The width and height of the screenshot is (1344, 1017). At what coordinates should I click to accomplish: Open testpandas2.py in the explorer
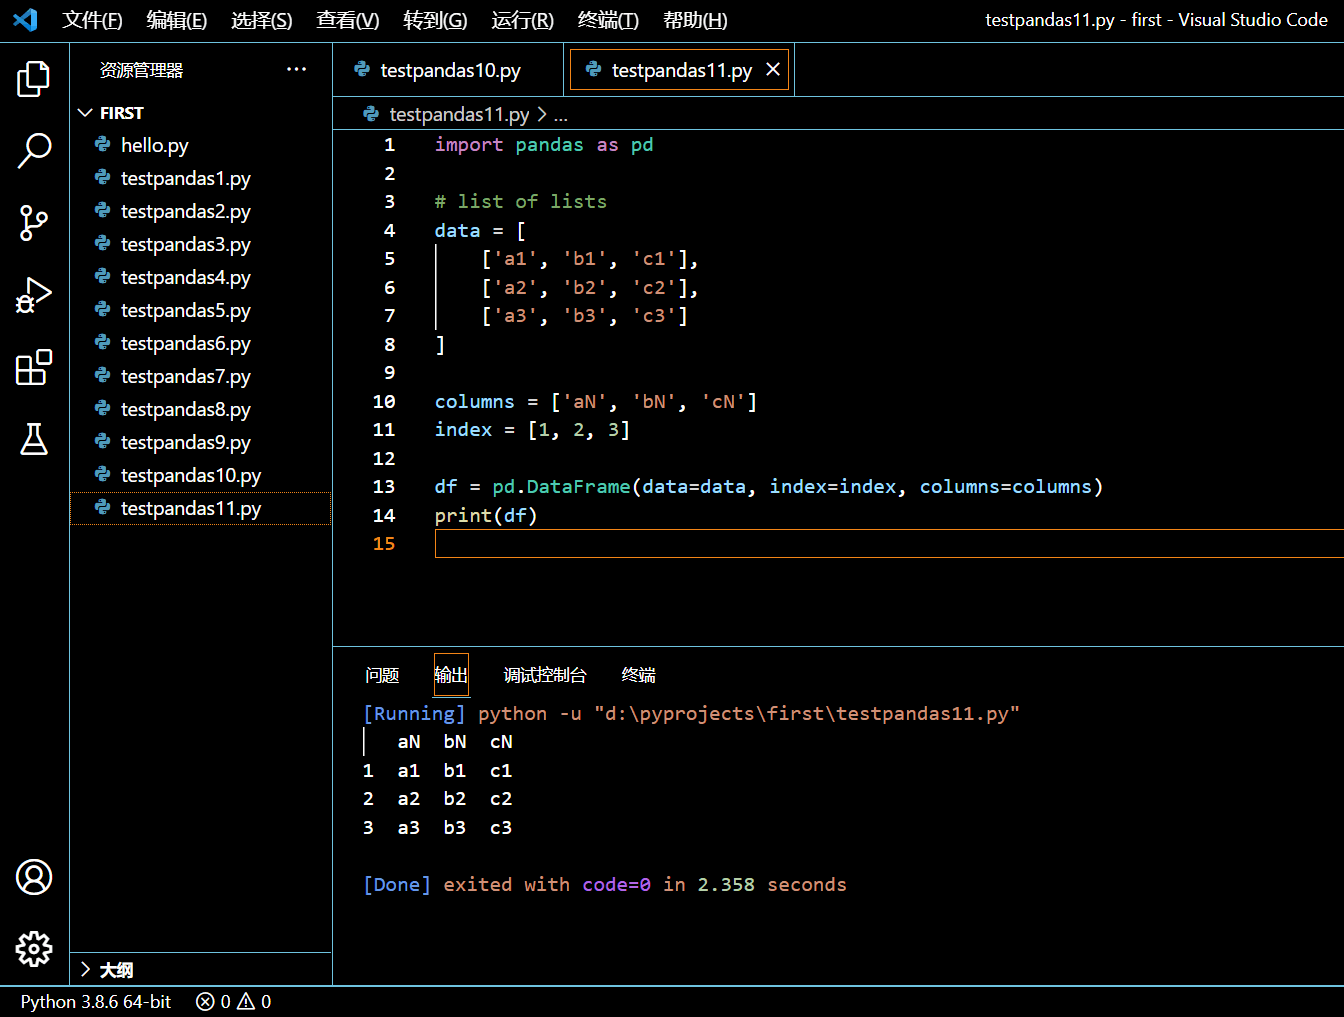200,211
